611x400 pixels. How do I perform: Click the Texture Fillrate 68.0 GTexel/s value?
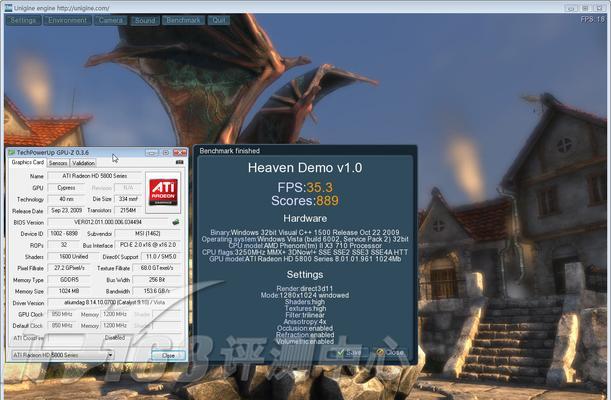[x=157, y=268]
